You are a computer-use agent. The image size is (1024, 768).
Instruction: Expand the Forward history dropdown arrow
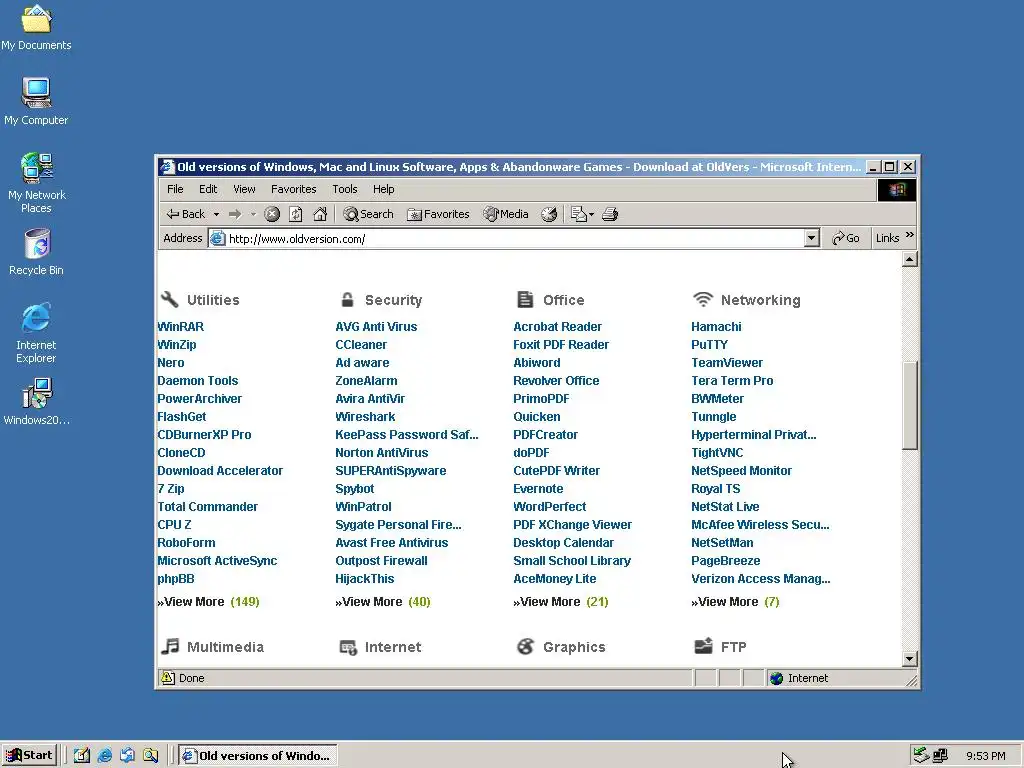coord(253,214)
